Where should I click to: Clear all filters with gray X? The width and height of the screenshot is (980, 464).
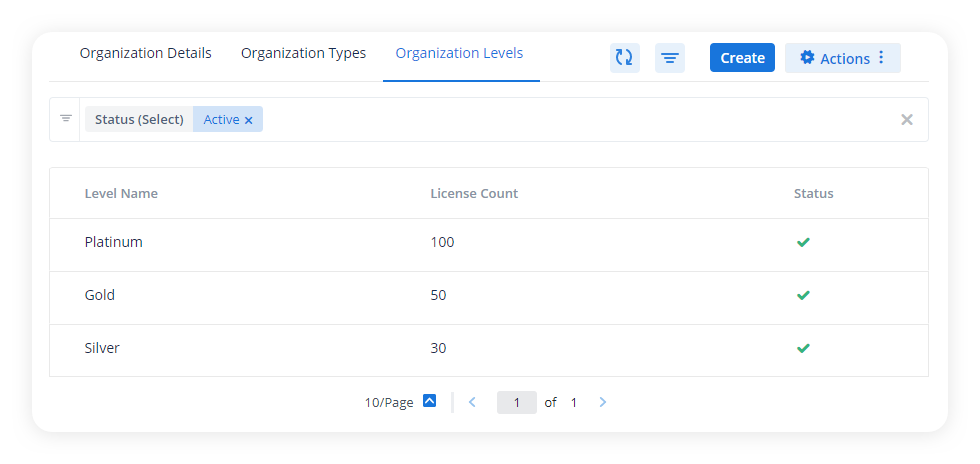[907, 119]
